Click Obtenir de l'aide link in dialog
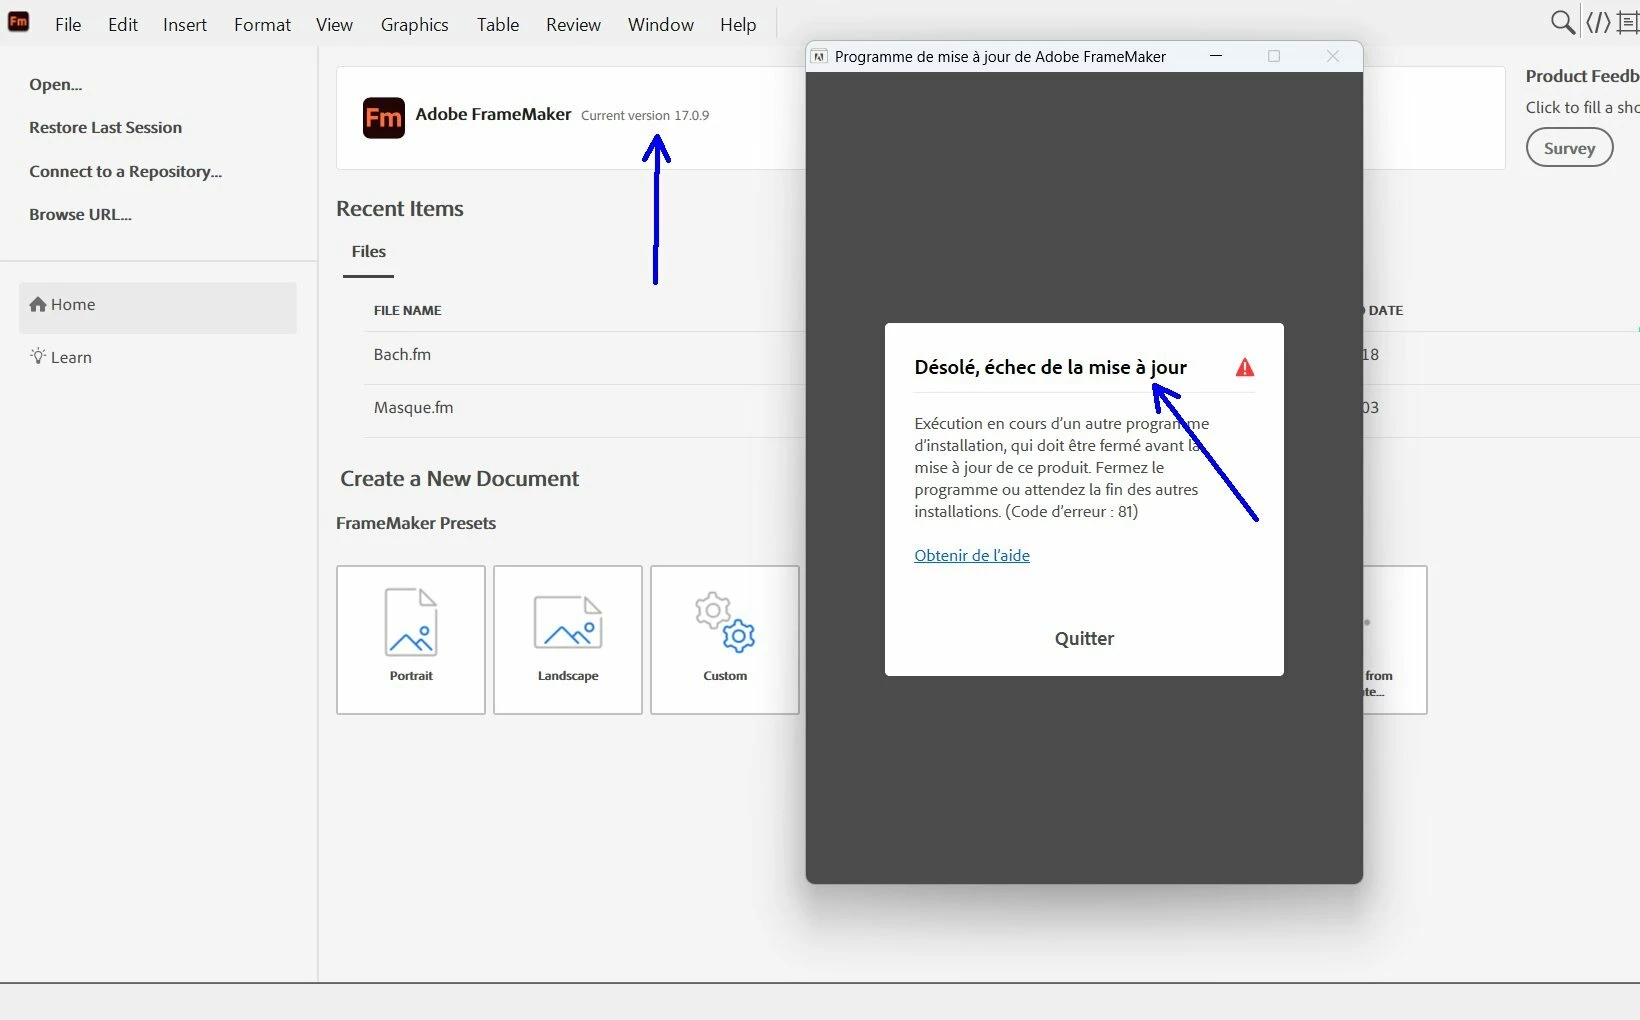 (x=972, y=556)
